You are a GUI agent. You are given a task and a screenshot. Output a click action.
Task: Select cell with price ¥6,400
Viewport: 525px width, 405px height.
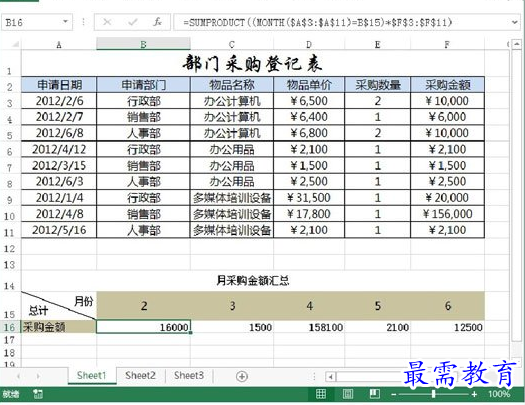(309, 117)
